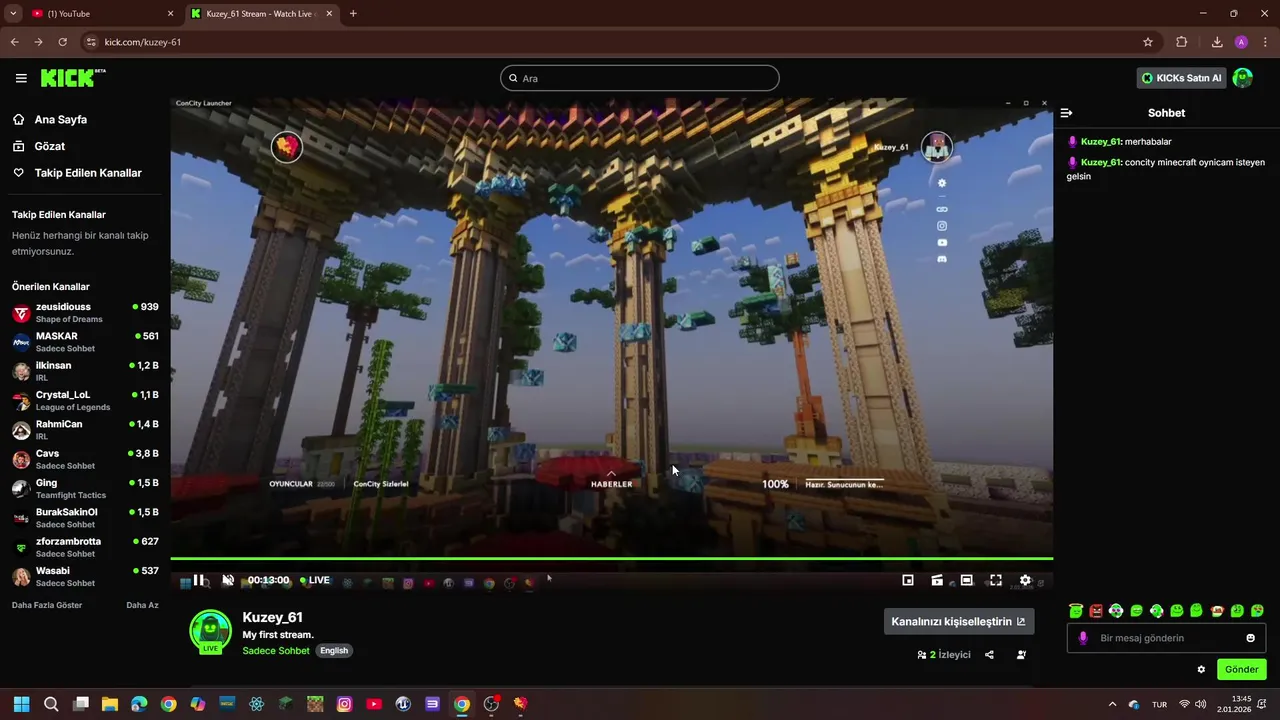This screenshot has height=720, width=1280.
Task: Open the Windows Start menu
Action: [x=21, y=704]
